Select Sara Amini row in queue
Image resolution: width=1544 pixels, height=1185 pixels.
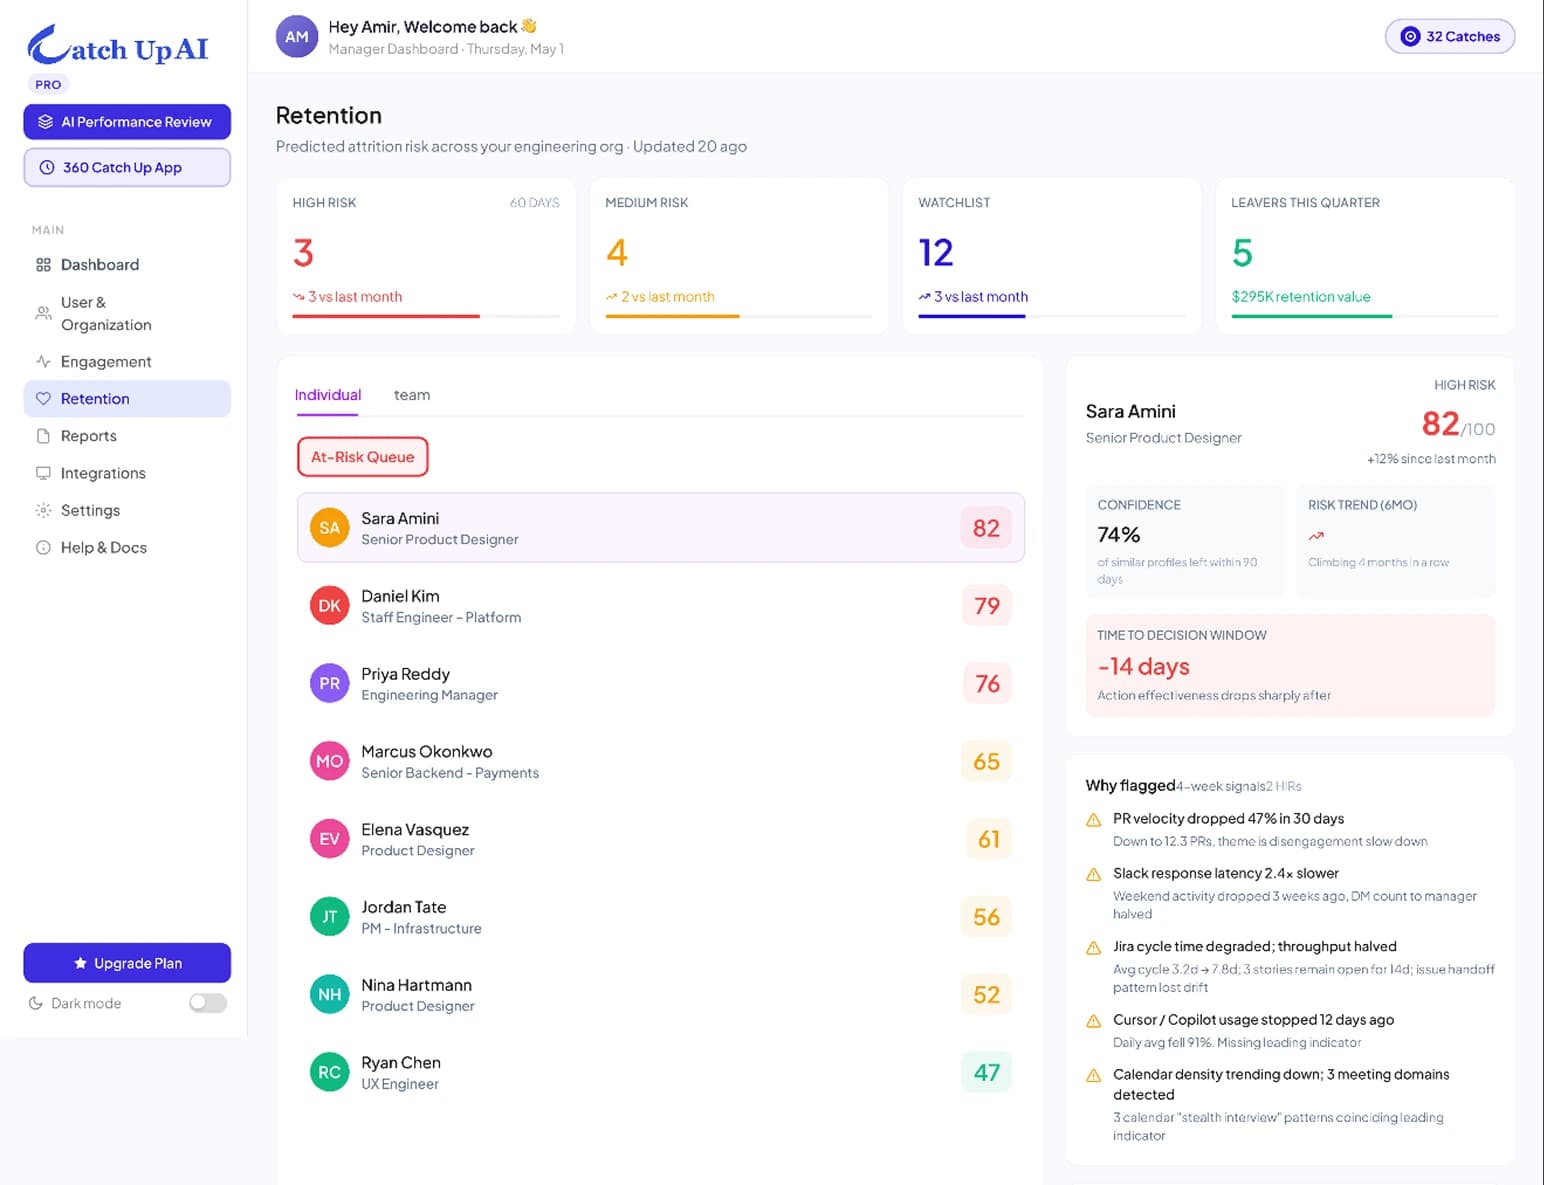point(661,528)
